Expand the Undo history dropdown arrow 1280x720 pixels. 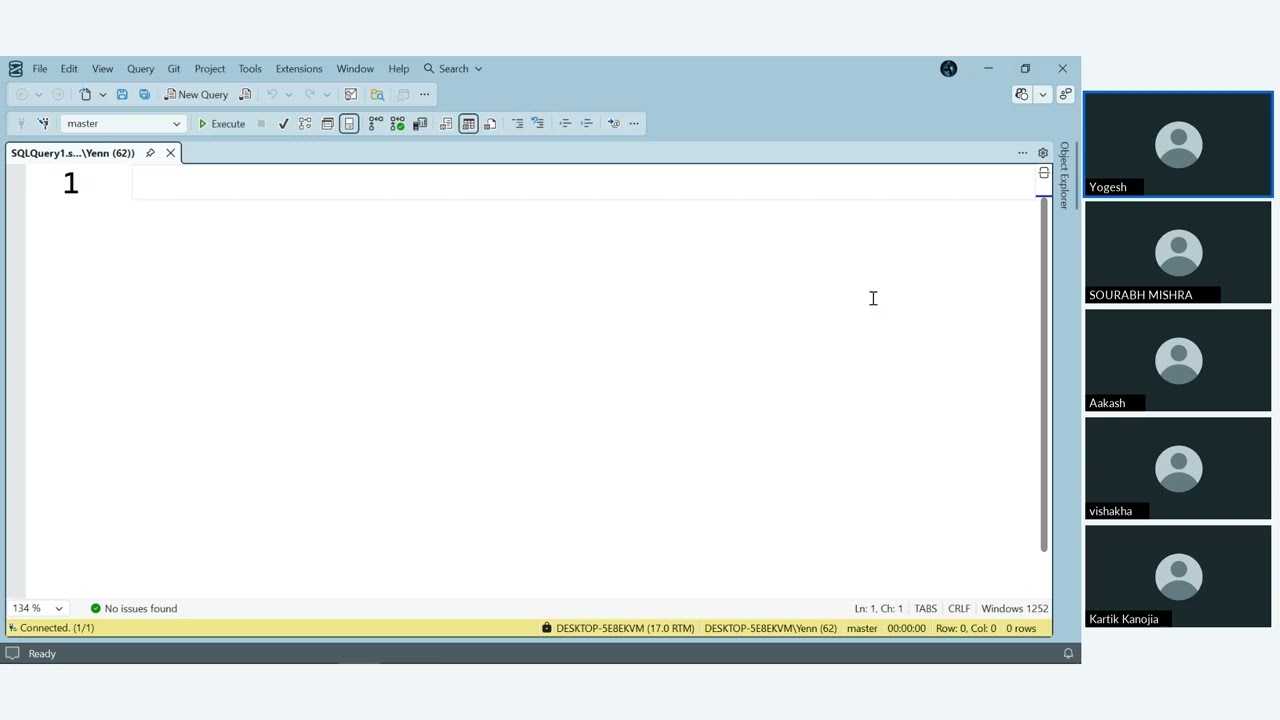(x=288, y=94)
